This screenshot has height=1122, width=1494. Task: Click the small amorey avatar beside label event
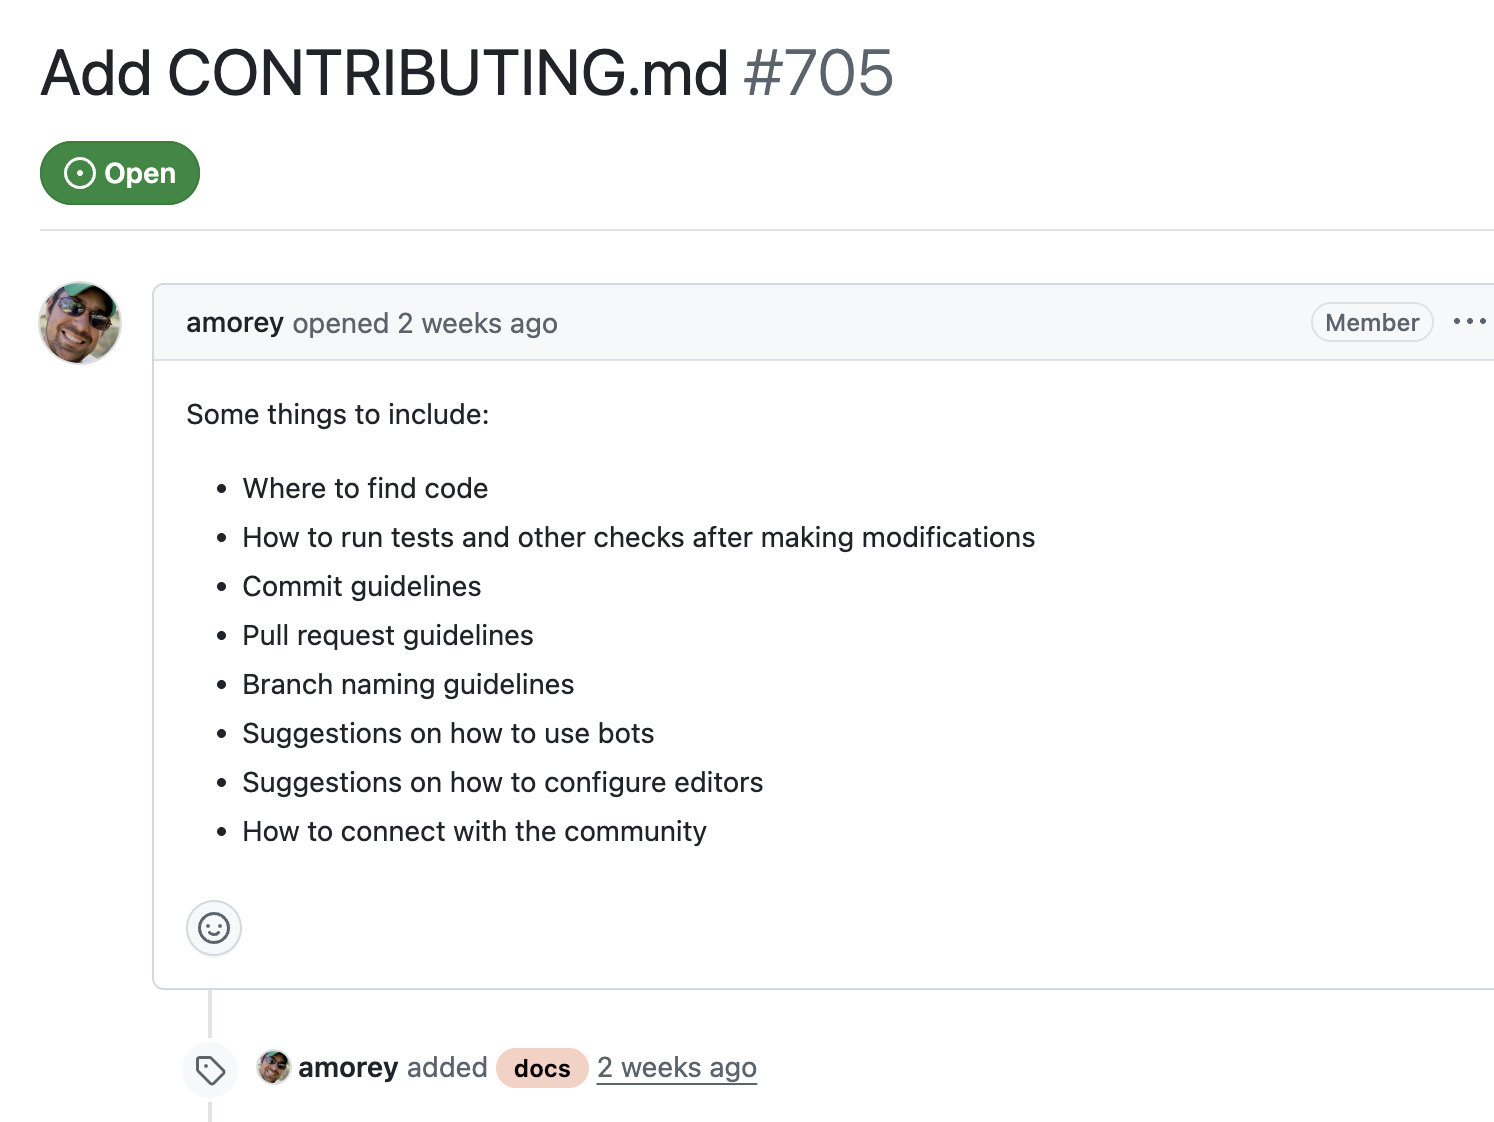274,1067
